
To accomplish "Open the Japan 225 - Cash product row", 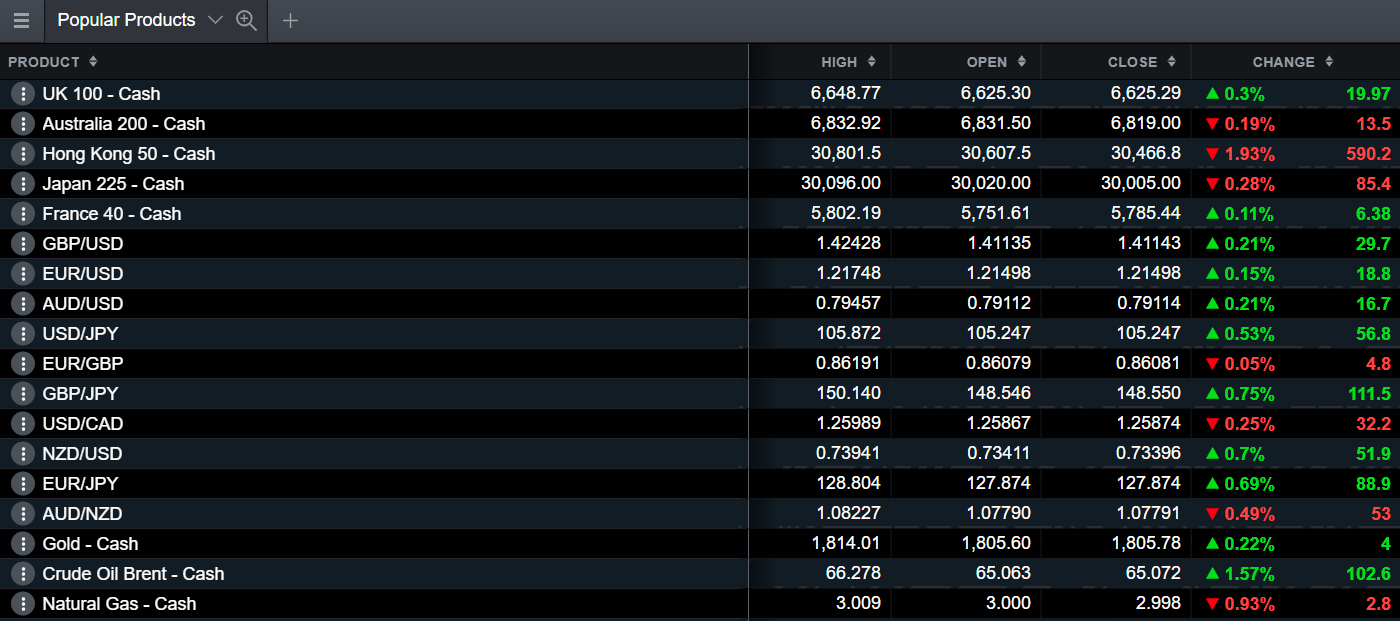I will click(x=113, y=184).
